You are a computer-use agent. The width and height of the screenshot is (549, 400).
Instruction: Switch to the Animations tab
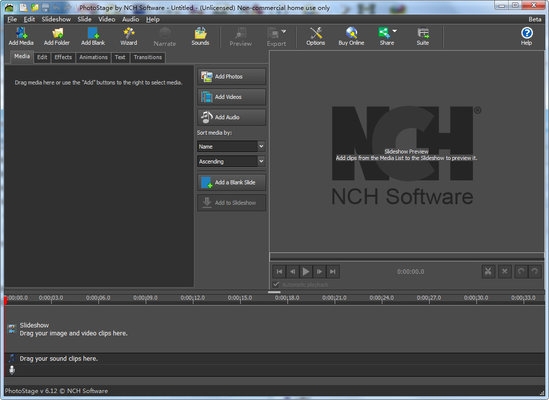click(x=93, y=57)
